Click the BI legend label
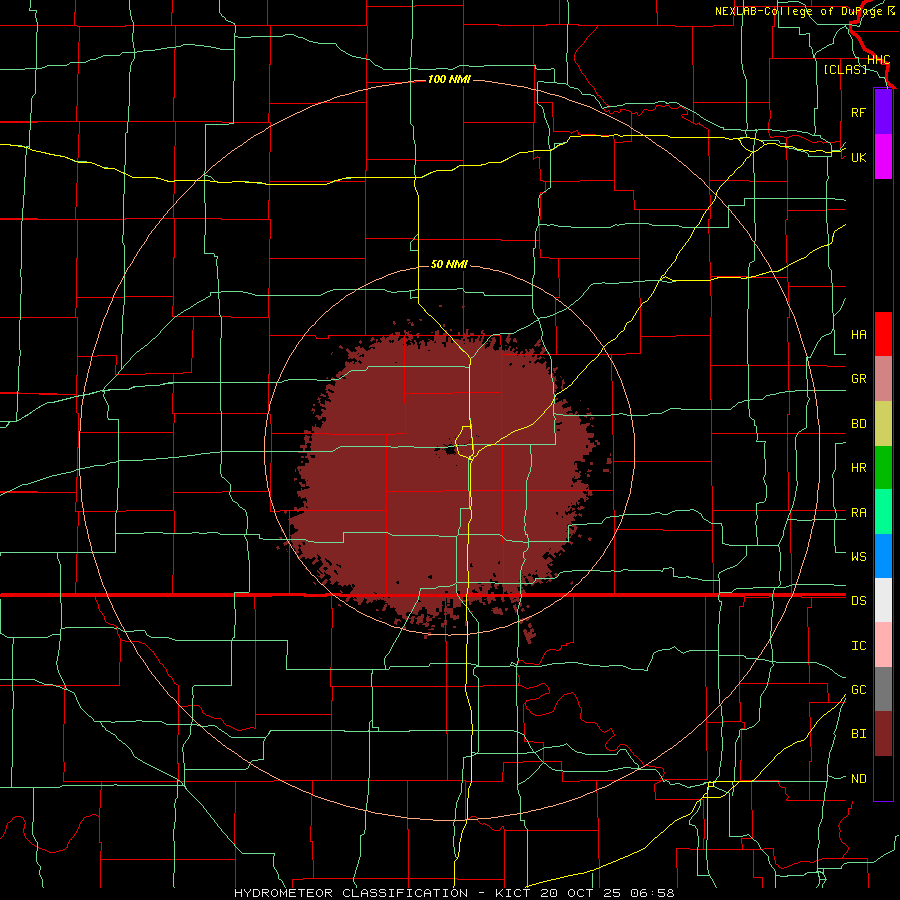The width and height of the screenshot is (900, 900). (x=858, y=734)
